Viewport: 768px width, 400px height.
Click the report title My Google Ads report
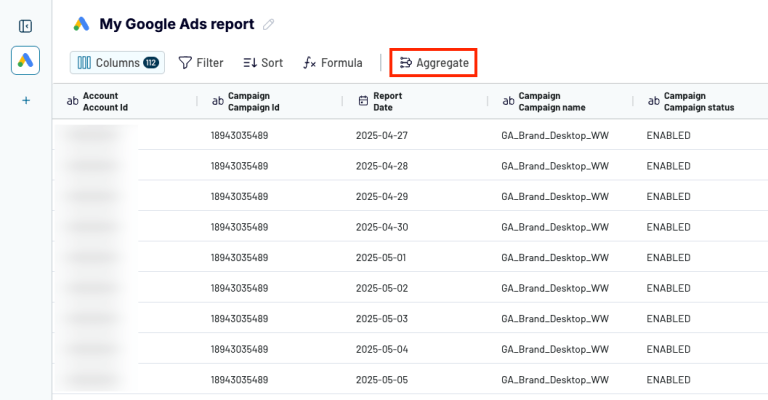coord(176,24)
